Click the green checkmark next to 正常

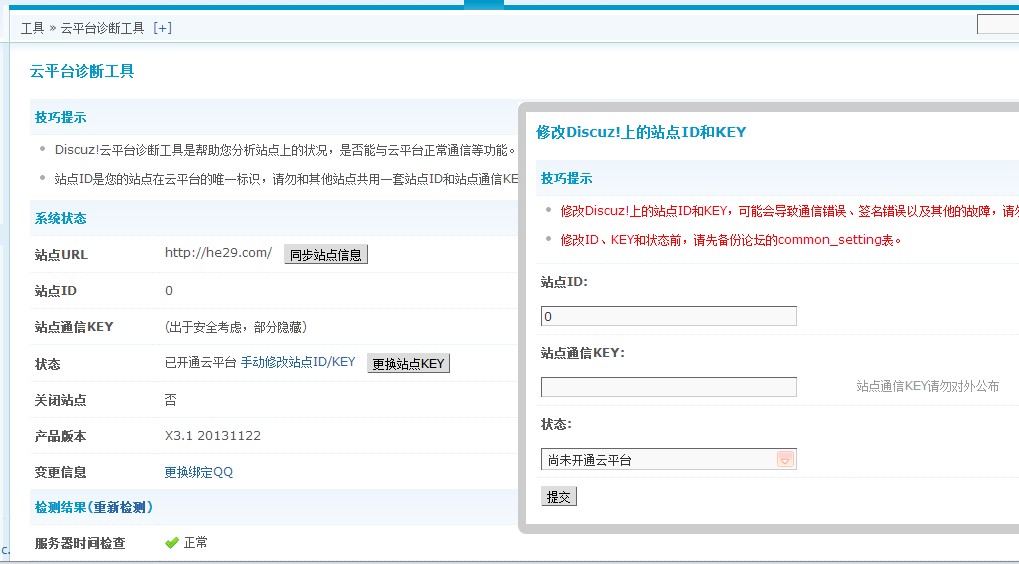click(172, 543)
